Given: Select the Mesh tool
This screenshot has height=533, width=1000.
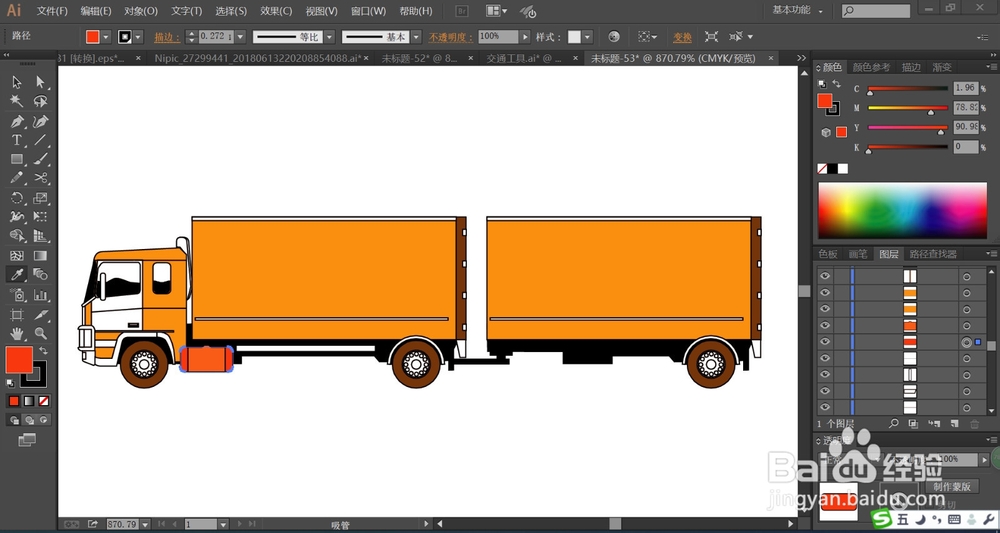Looking at the screenshot, I should click(17, 256).
